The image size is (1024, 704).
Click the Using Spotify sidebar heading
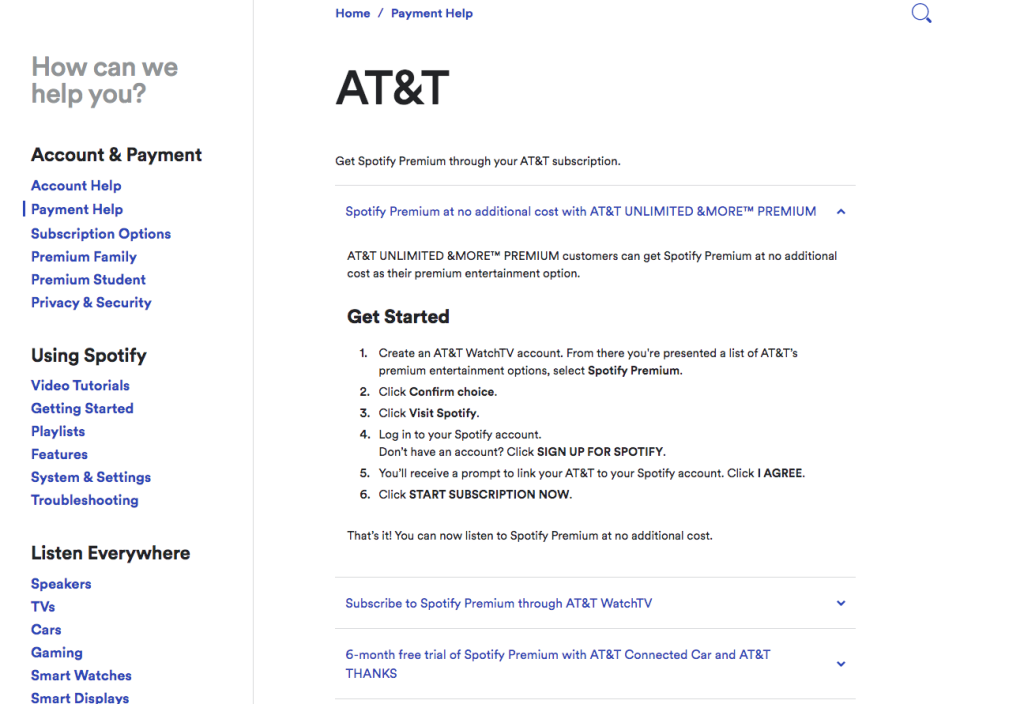pos(89,355)
